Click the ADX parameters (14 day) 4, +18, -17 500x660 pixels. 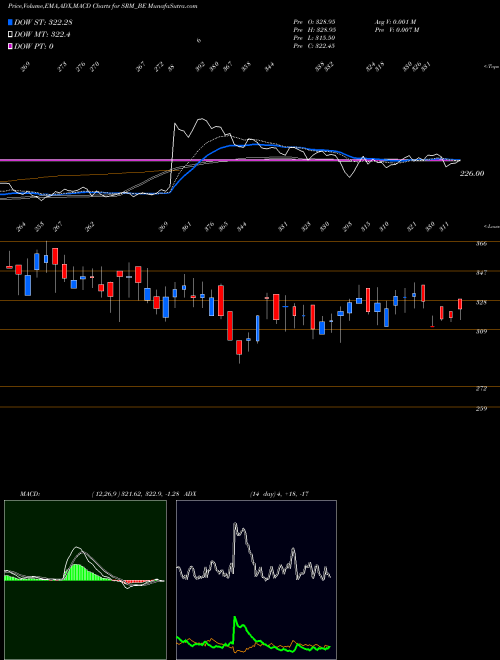click(x=279, y=493)
